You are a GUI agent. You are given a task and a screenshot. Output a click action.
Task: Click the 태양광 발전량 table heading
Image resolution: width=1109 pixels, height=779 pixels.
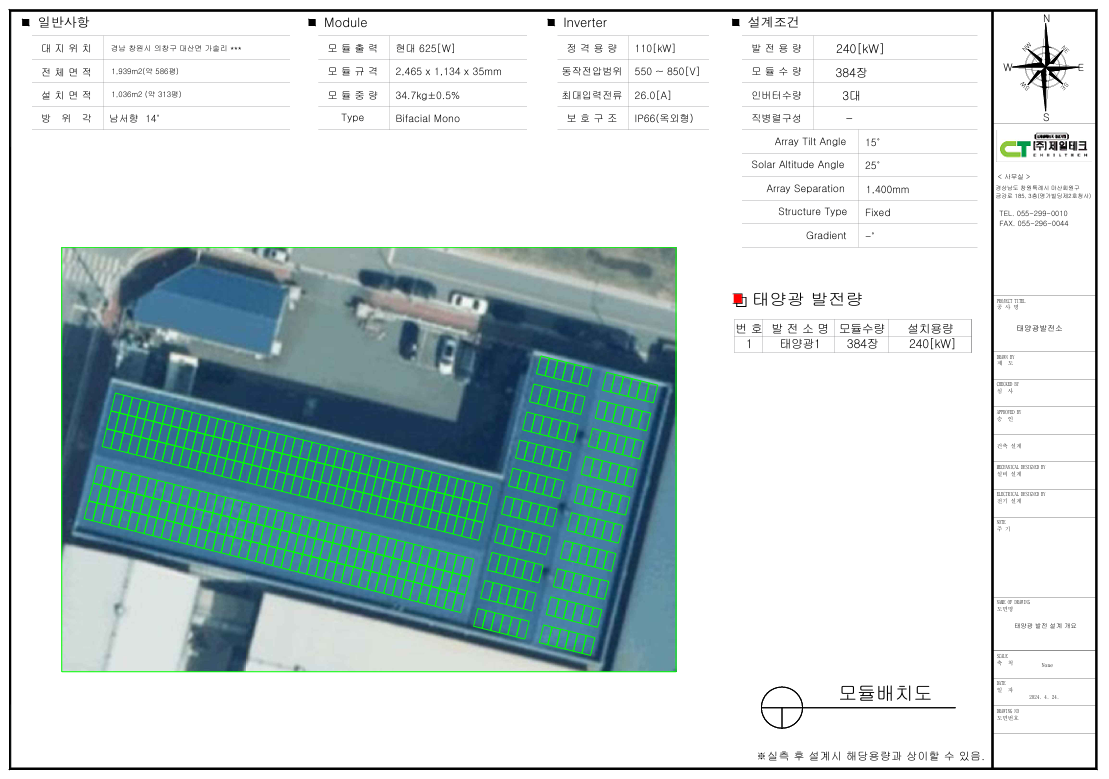[x=807, y=299]
